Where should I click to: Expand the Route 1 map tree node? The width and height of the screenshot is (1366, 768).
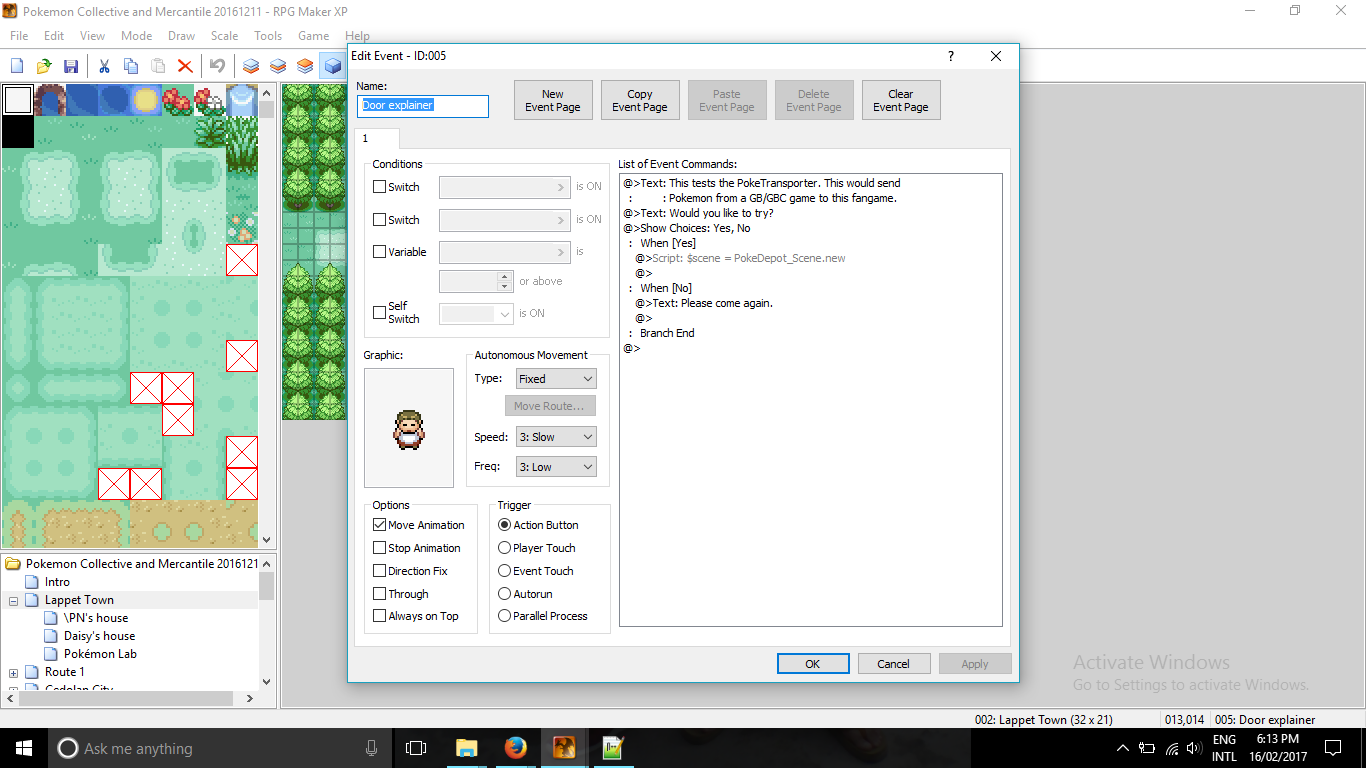(14, 673)
